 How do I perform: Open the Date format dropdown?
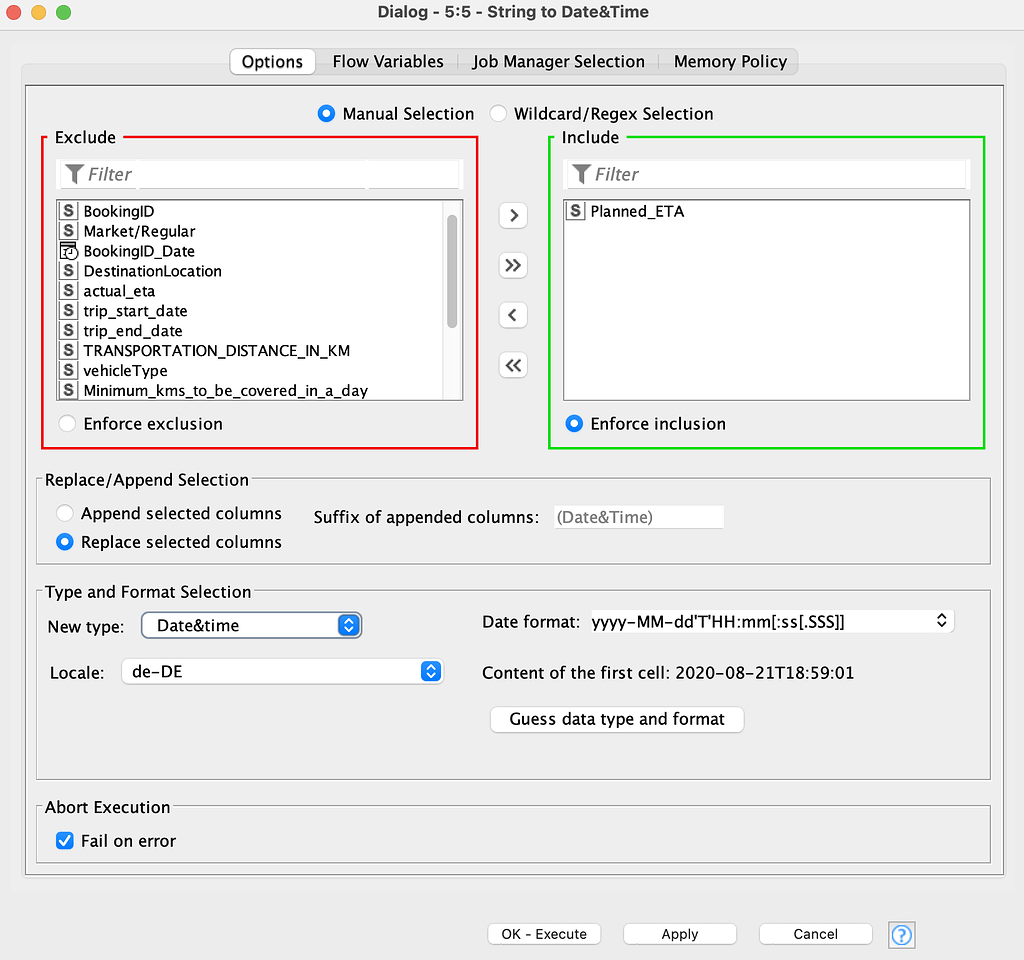point(940,620)
